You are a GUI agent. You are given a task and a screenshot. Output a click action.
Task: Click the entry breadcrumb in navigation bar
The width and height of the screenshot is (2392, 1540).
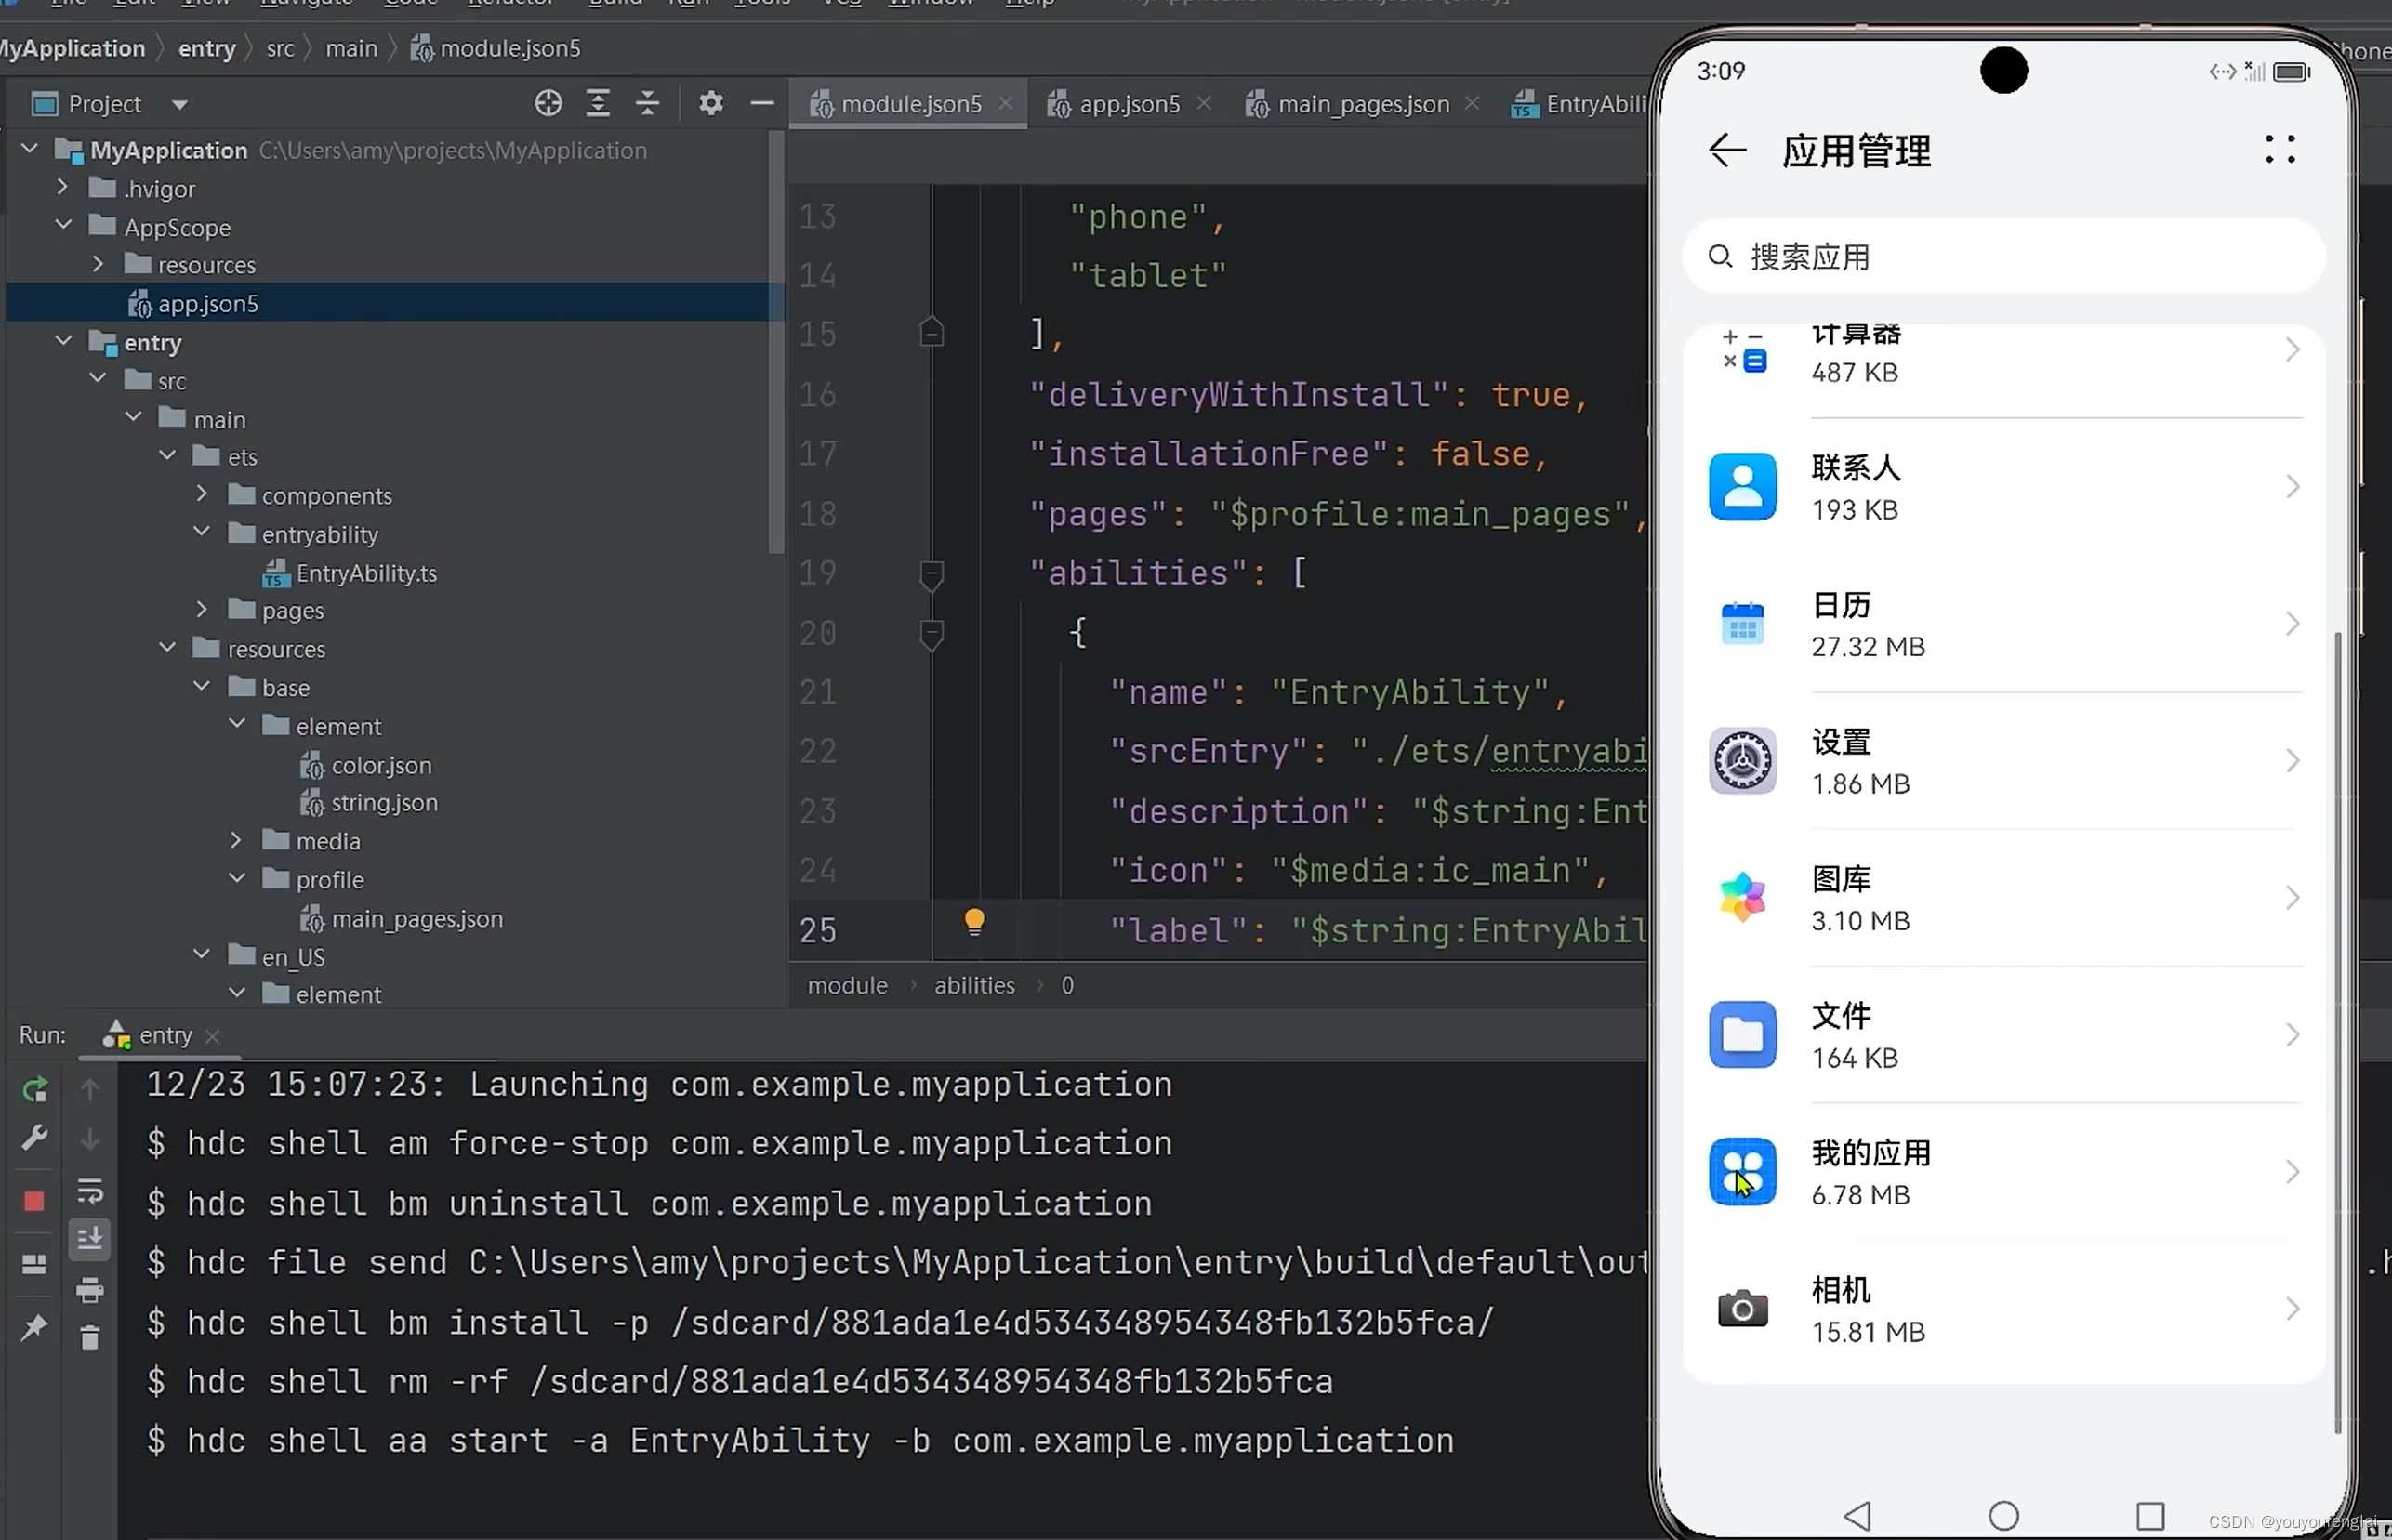pyautogui.click(x=207, y=48)
